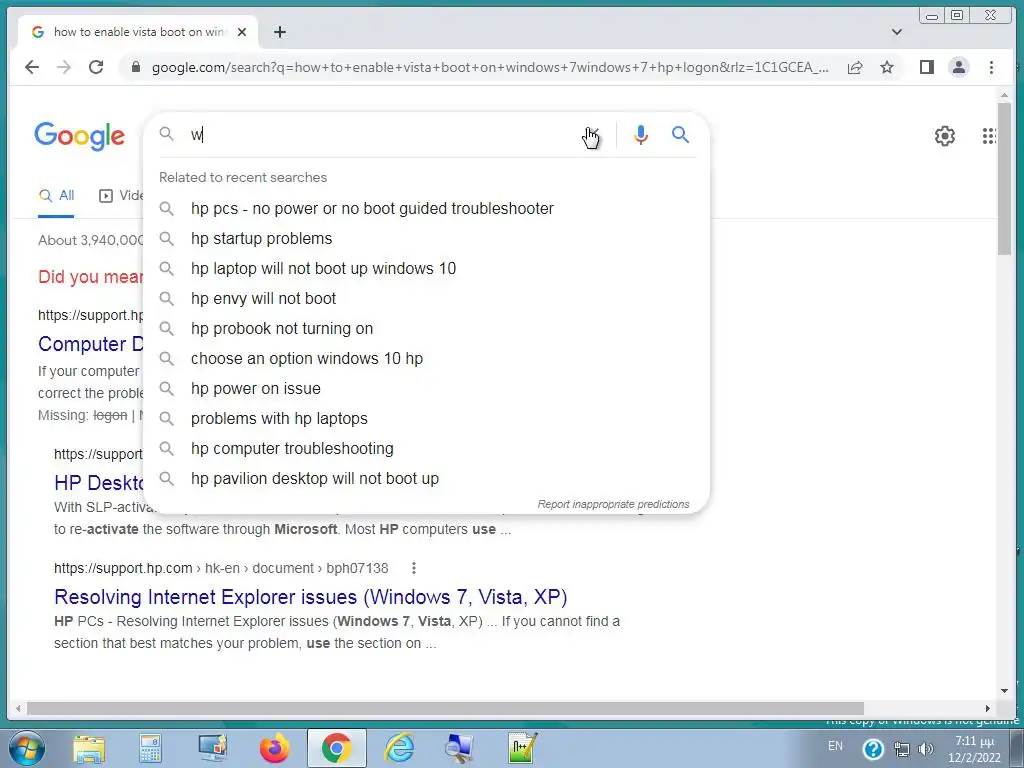Image resolution: width=1024 pixels, height=768 pixels.
Task: Click the Chrome address bar URL
Action: tap(490, 67)
